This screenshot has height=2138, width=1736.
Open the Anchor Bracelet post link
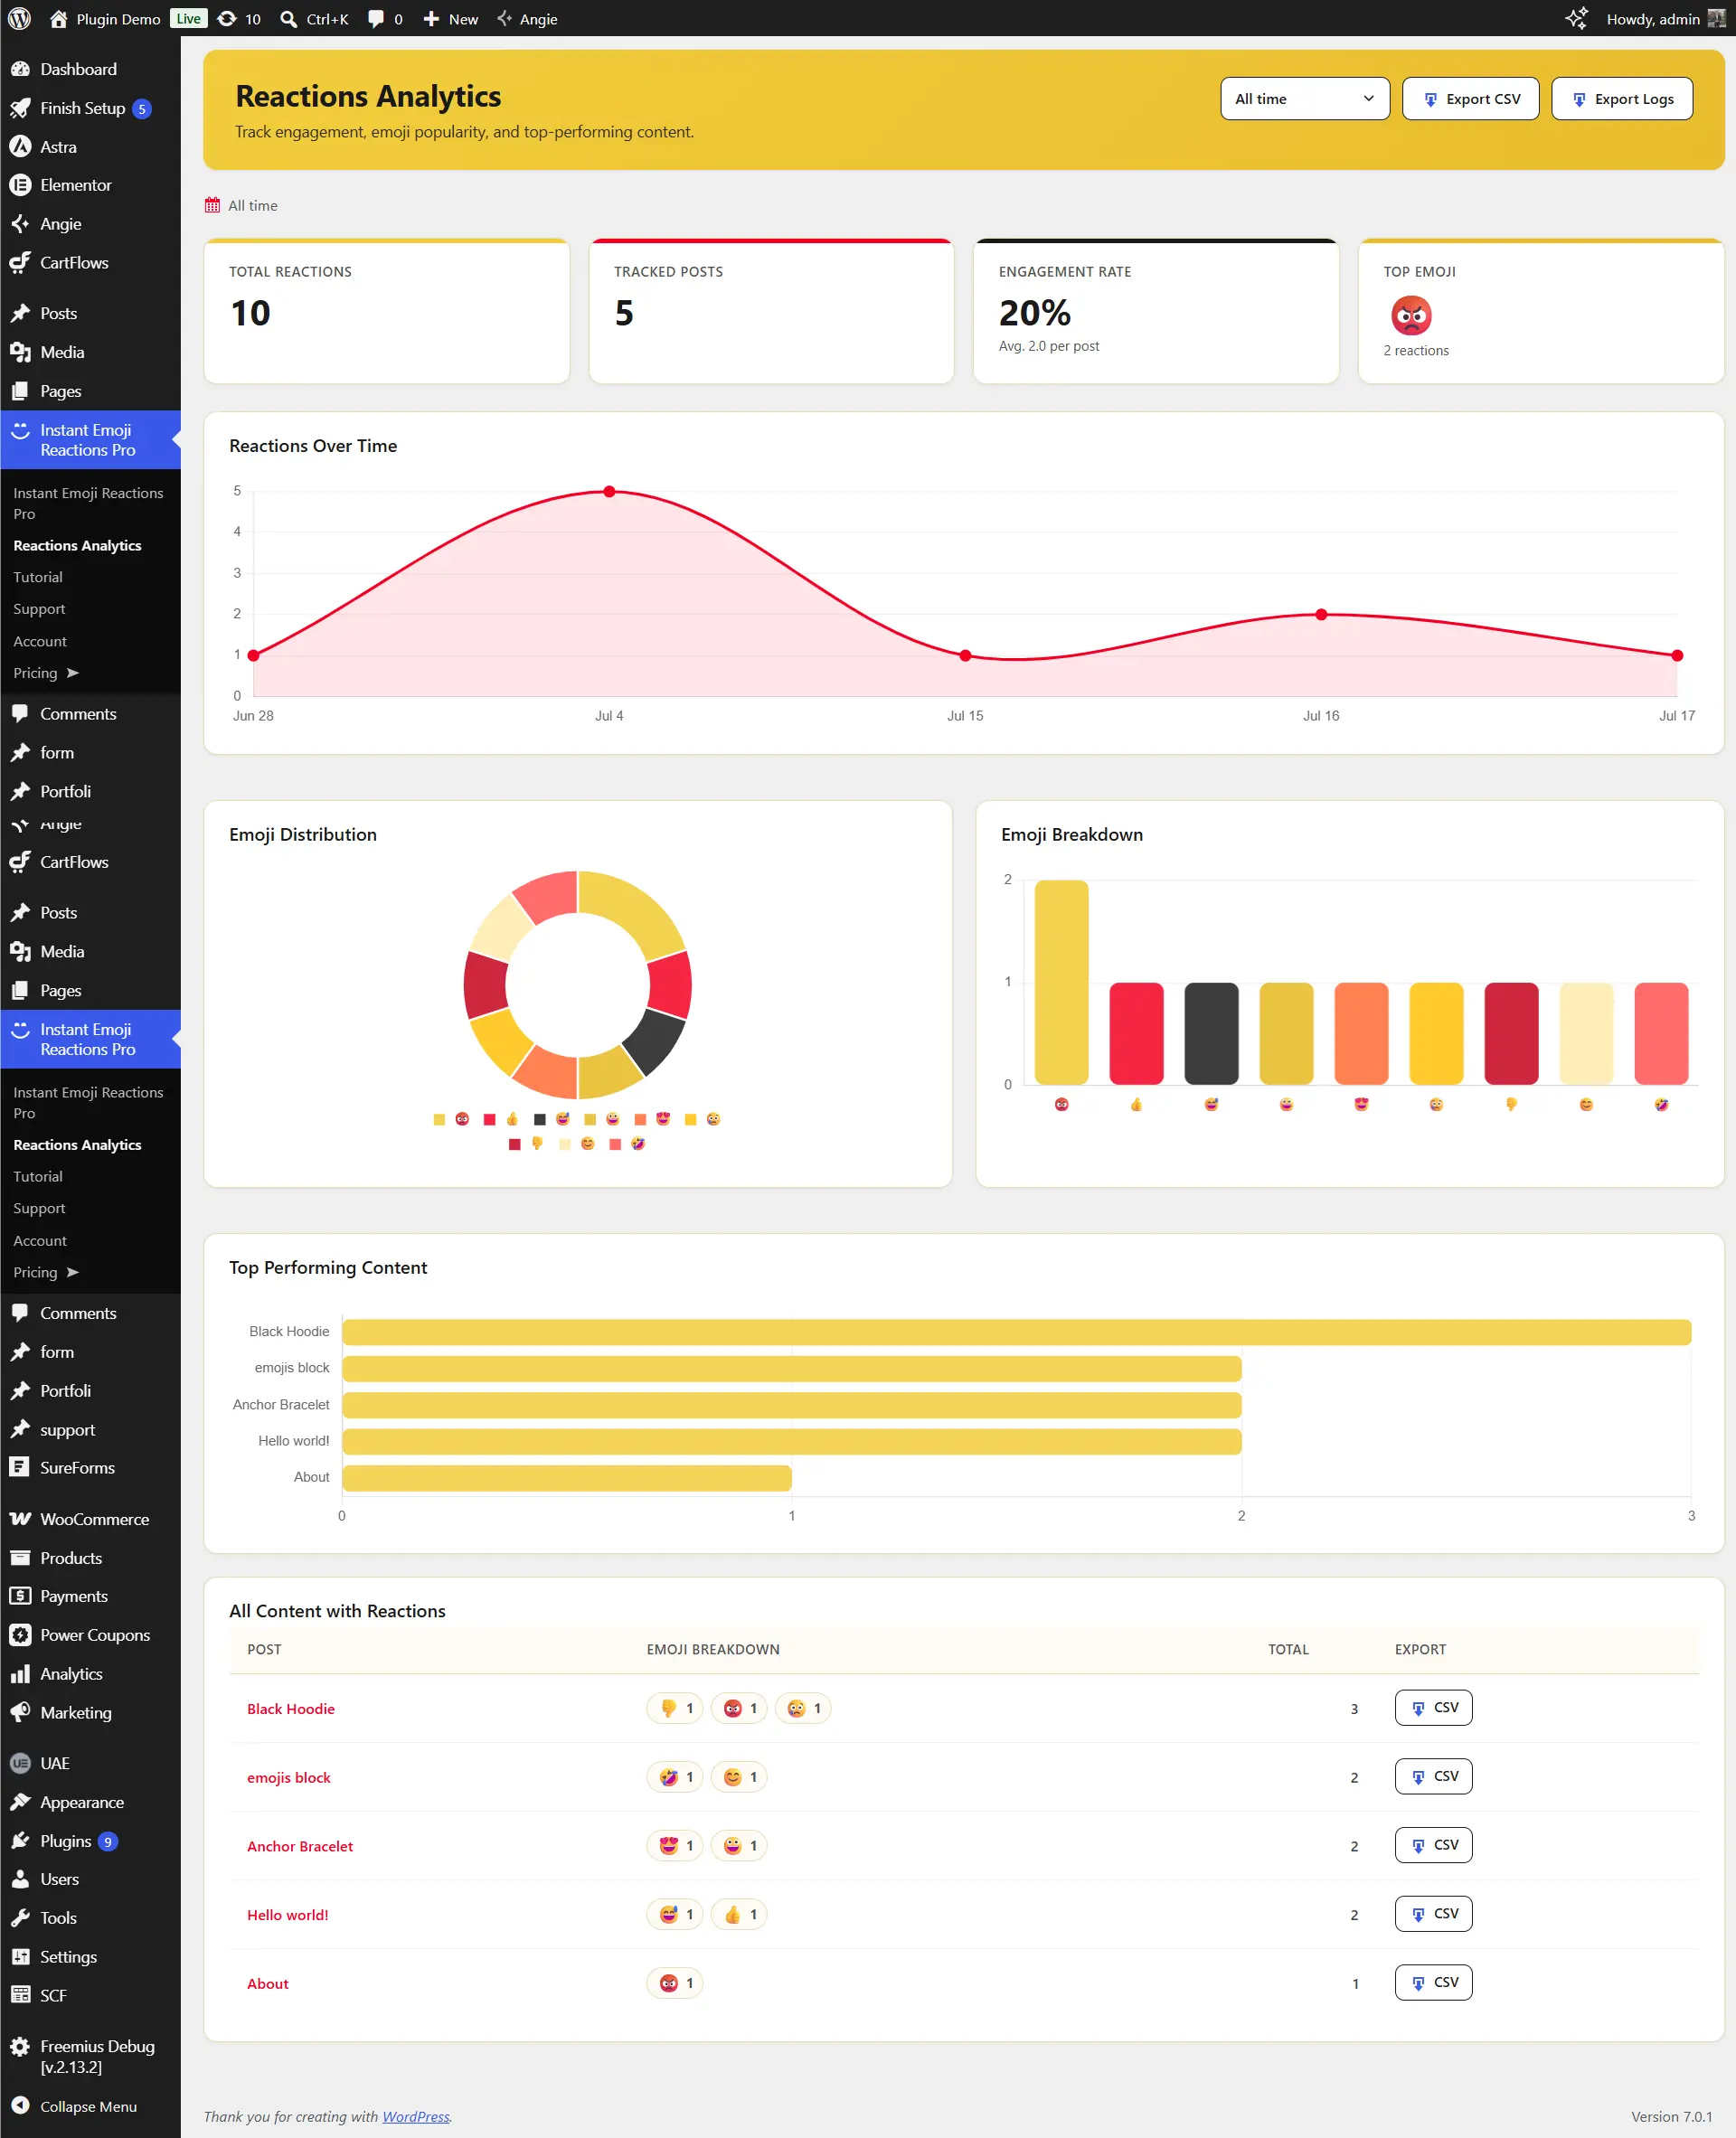(300, 1846)
